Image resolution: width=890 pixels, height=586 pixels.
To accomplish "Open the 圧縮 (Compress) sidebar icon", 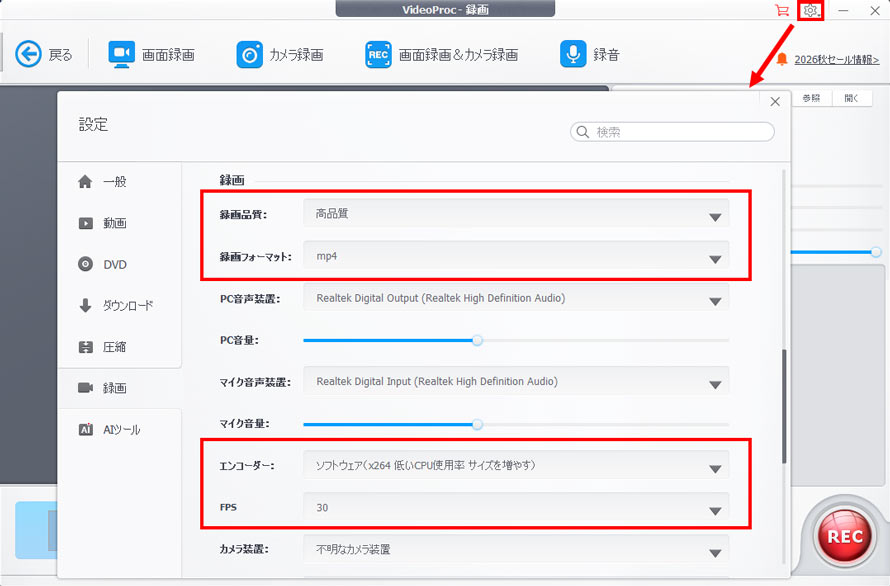I will click(85, 347).
